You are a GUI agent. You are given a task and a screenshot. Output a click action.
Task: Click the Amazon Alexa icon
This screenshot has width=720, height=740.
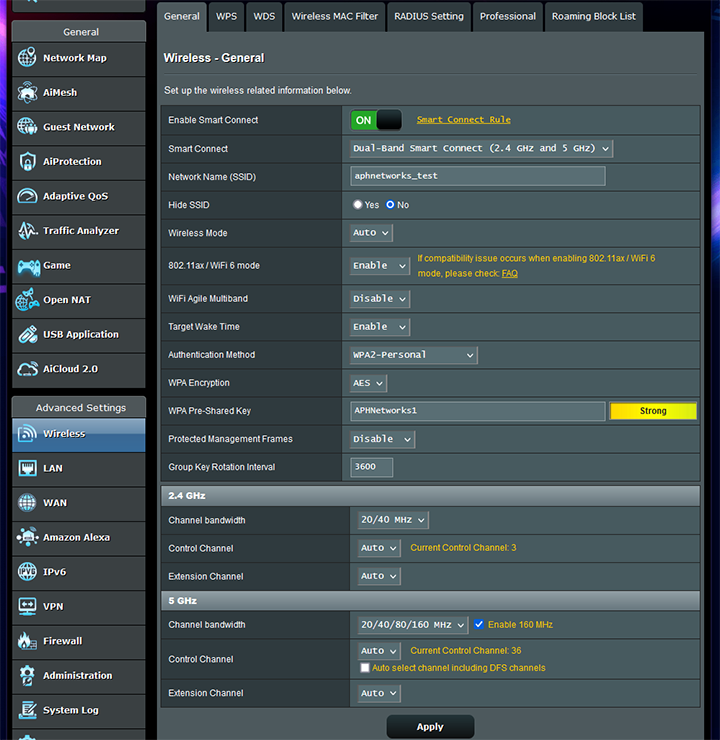tap(27, 538)
